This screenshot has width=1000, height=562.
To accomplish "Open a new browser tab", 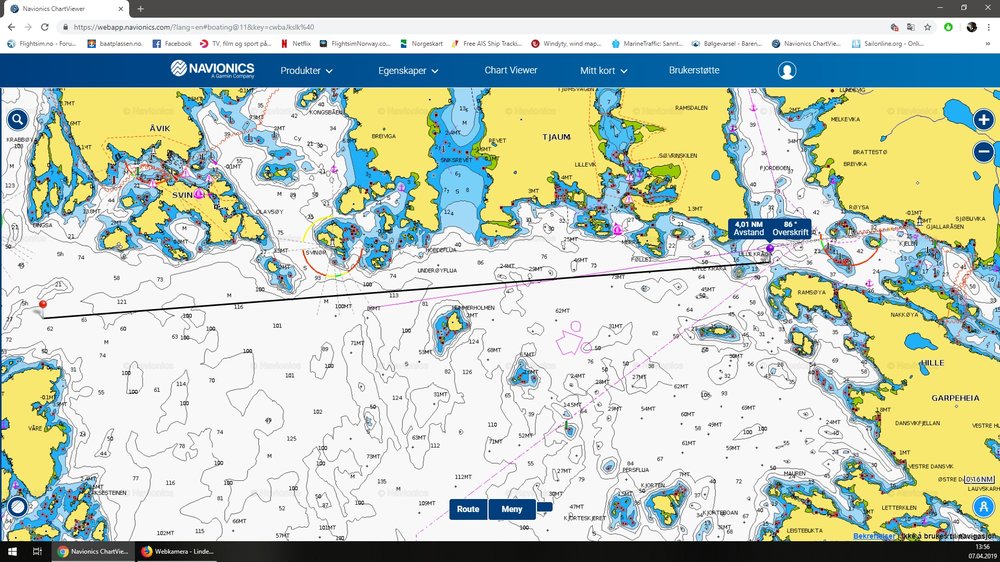I will pyautogui.click(x=140, y=9).
